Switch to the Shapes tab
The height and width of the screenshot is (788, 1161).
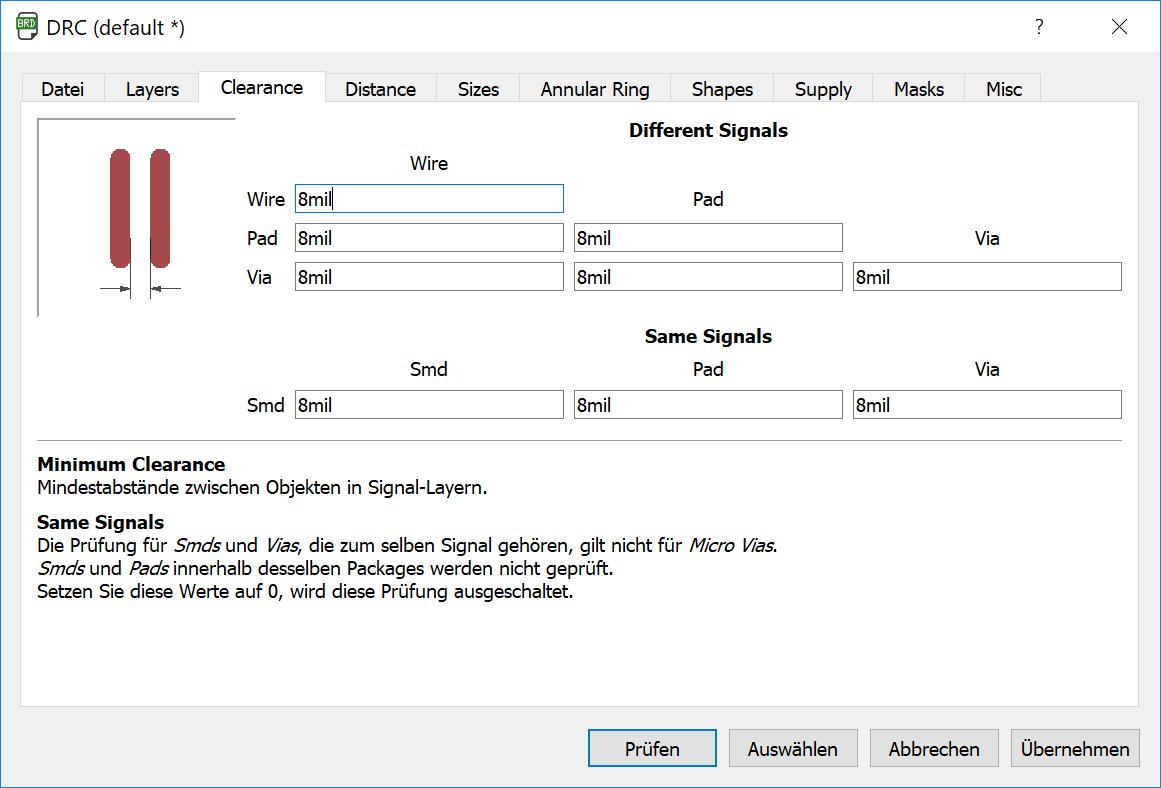tap(722, 89)
